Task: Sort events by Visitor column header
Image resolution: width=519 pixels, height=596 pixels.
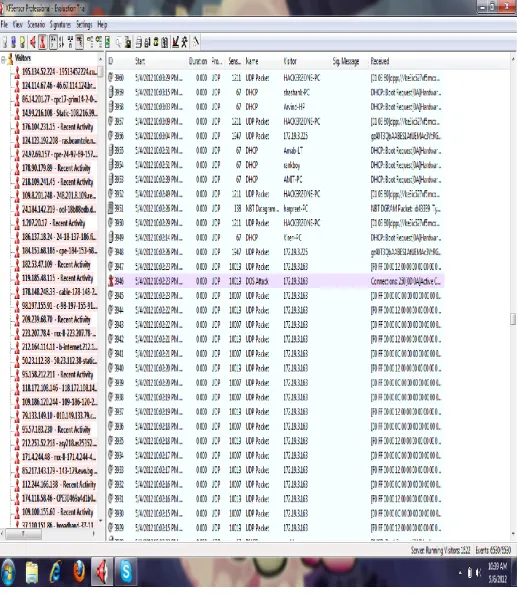Action: (306, 61)
